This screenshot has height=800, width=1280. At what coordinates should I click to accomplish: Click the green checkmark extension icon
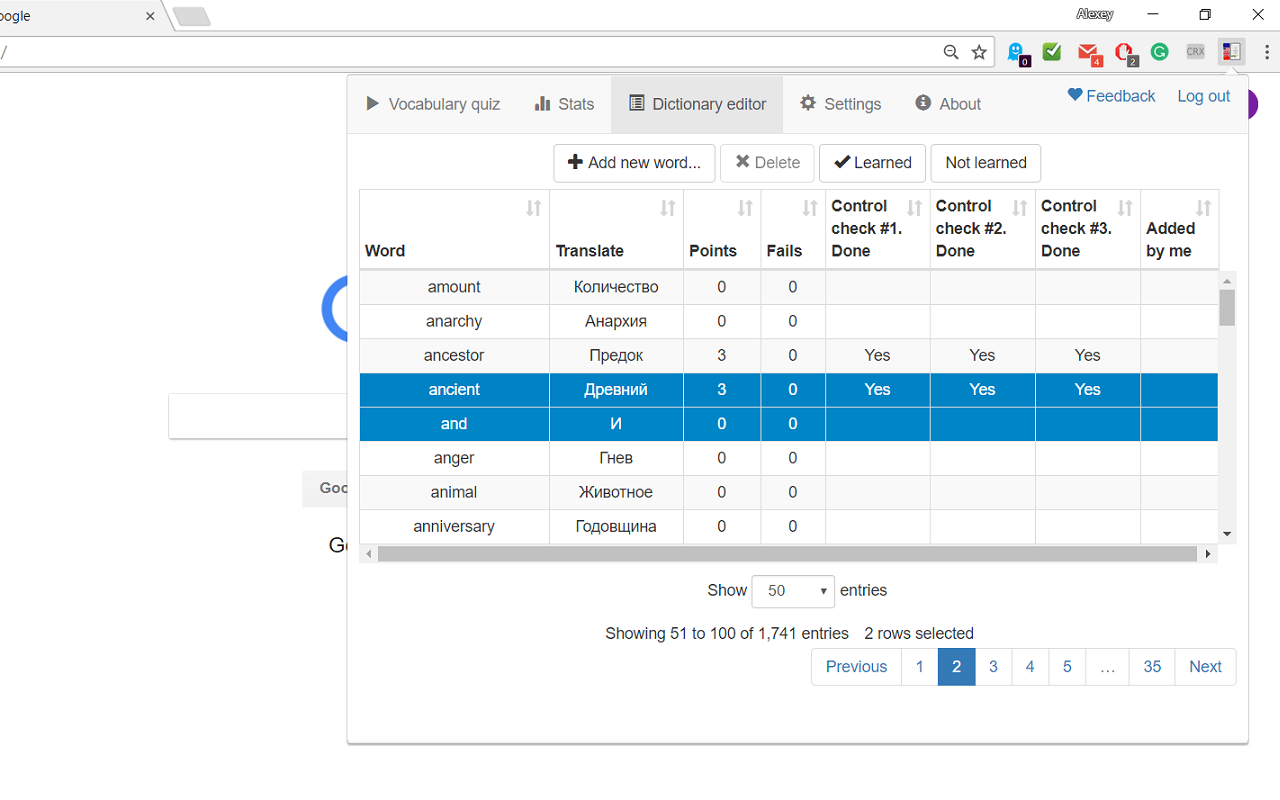[x=1052, y=52]
